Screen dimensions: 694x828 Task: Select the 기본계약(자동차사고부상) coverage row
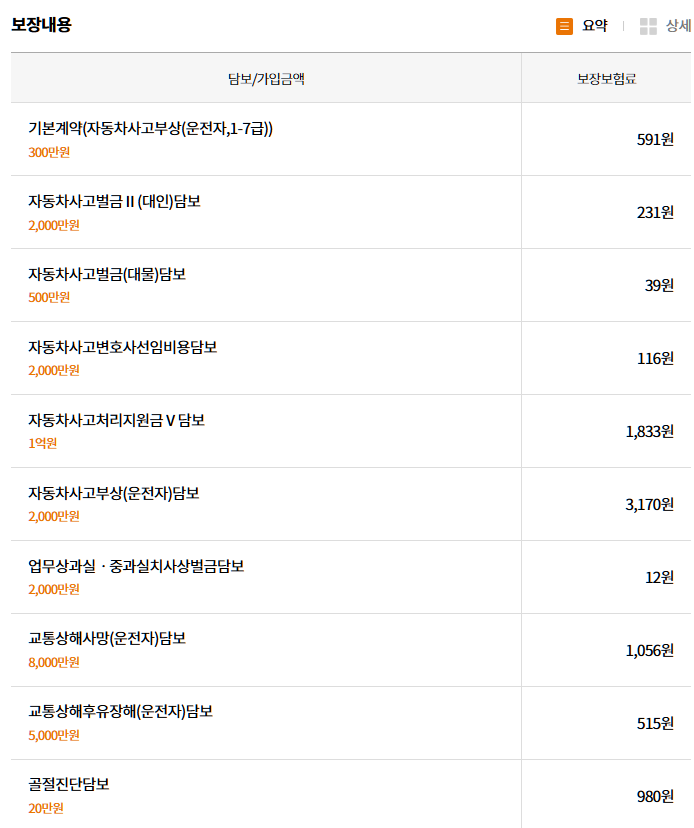pos(150,128)
